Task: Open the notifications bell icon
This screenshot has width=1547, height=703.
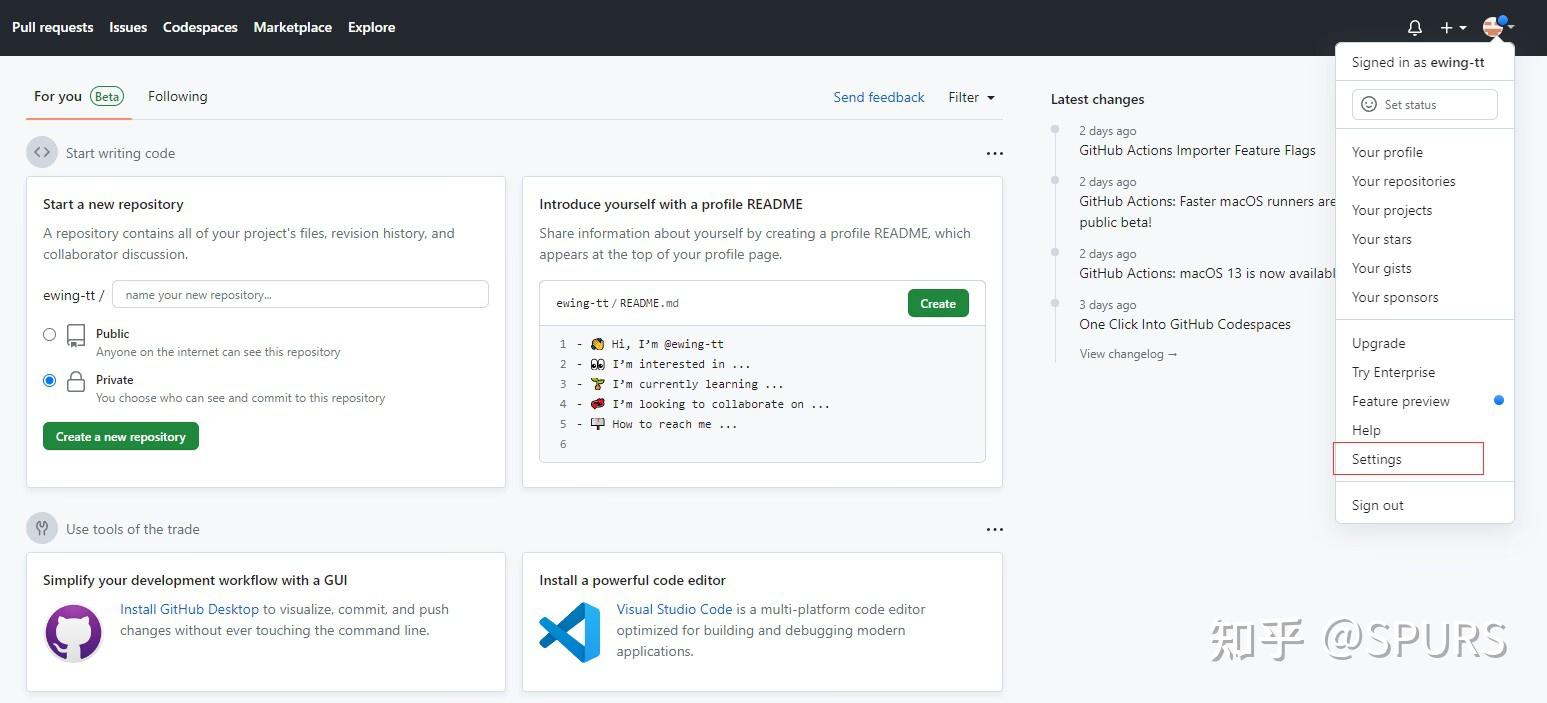Action: coord(1414,28)
